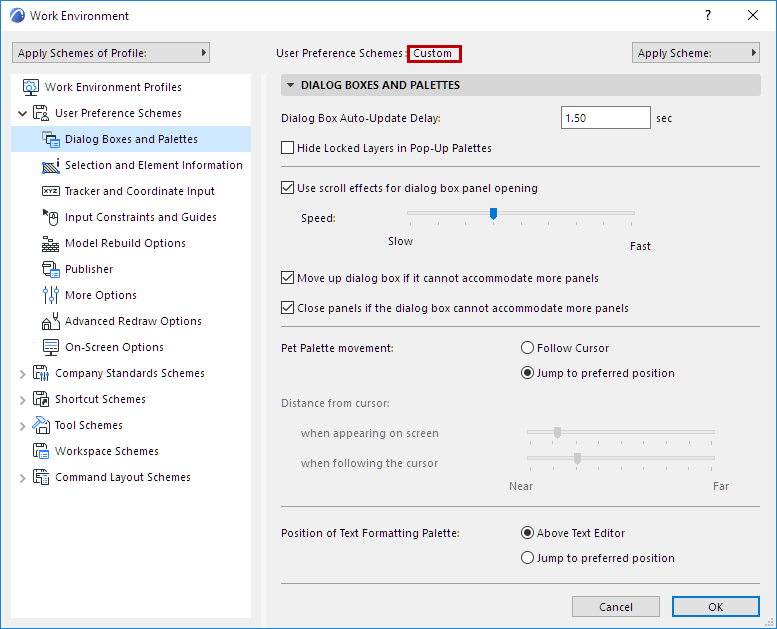Viewport: 777px width, 629px height.
Task: Click the Publisher icon in the tree
Action: [51, 269]
